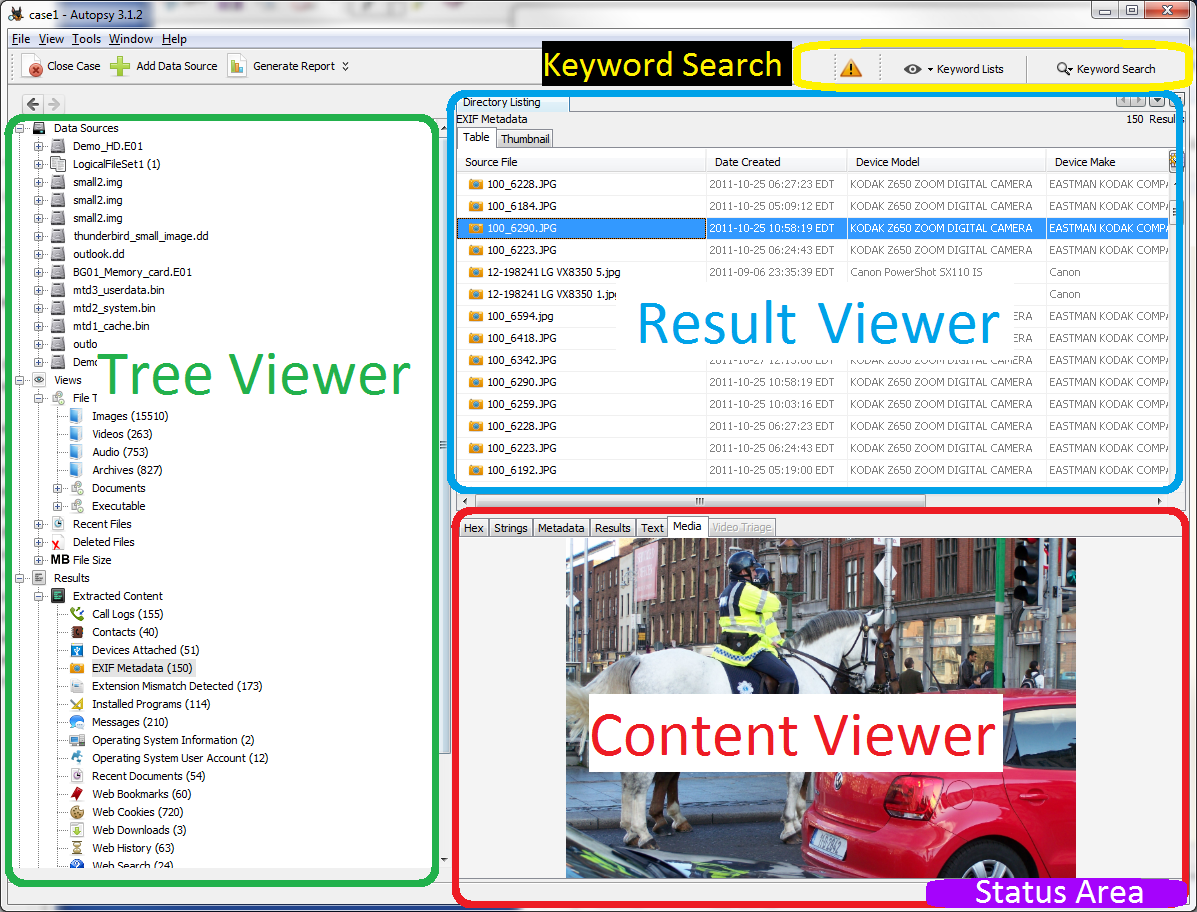This screenshot has width=1197, height=912.
Task: Click the orange warning triangle icon
Action: 850,69
